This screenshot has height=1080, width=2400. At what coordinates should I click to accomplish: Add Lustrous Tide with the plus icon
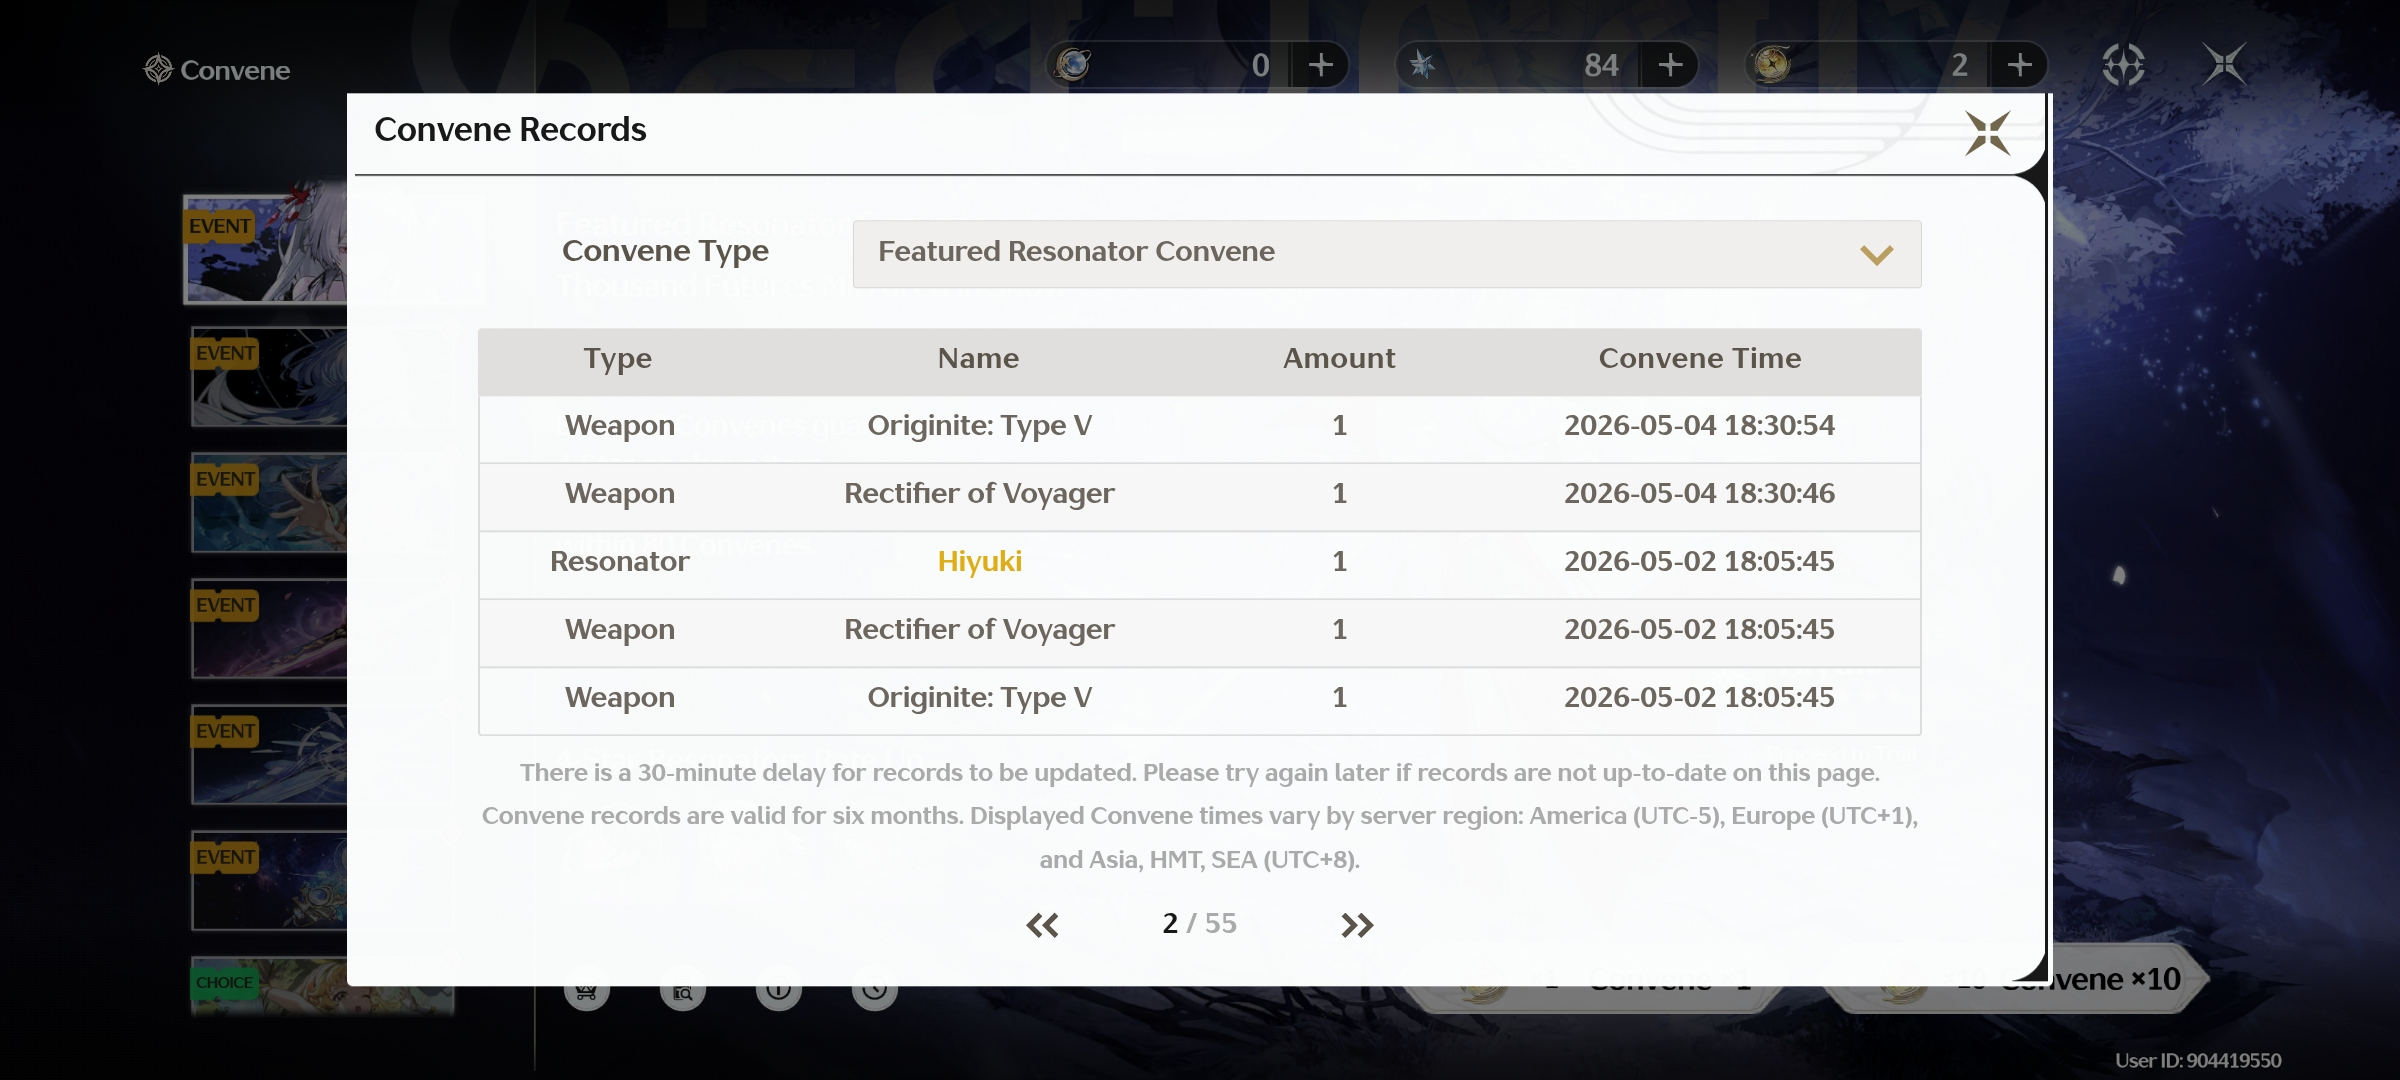pos(1670,65)
